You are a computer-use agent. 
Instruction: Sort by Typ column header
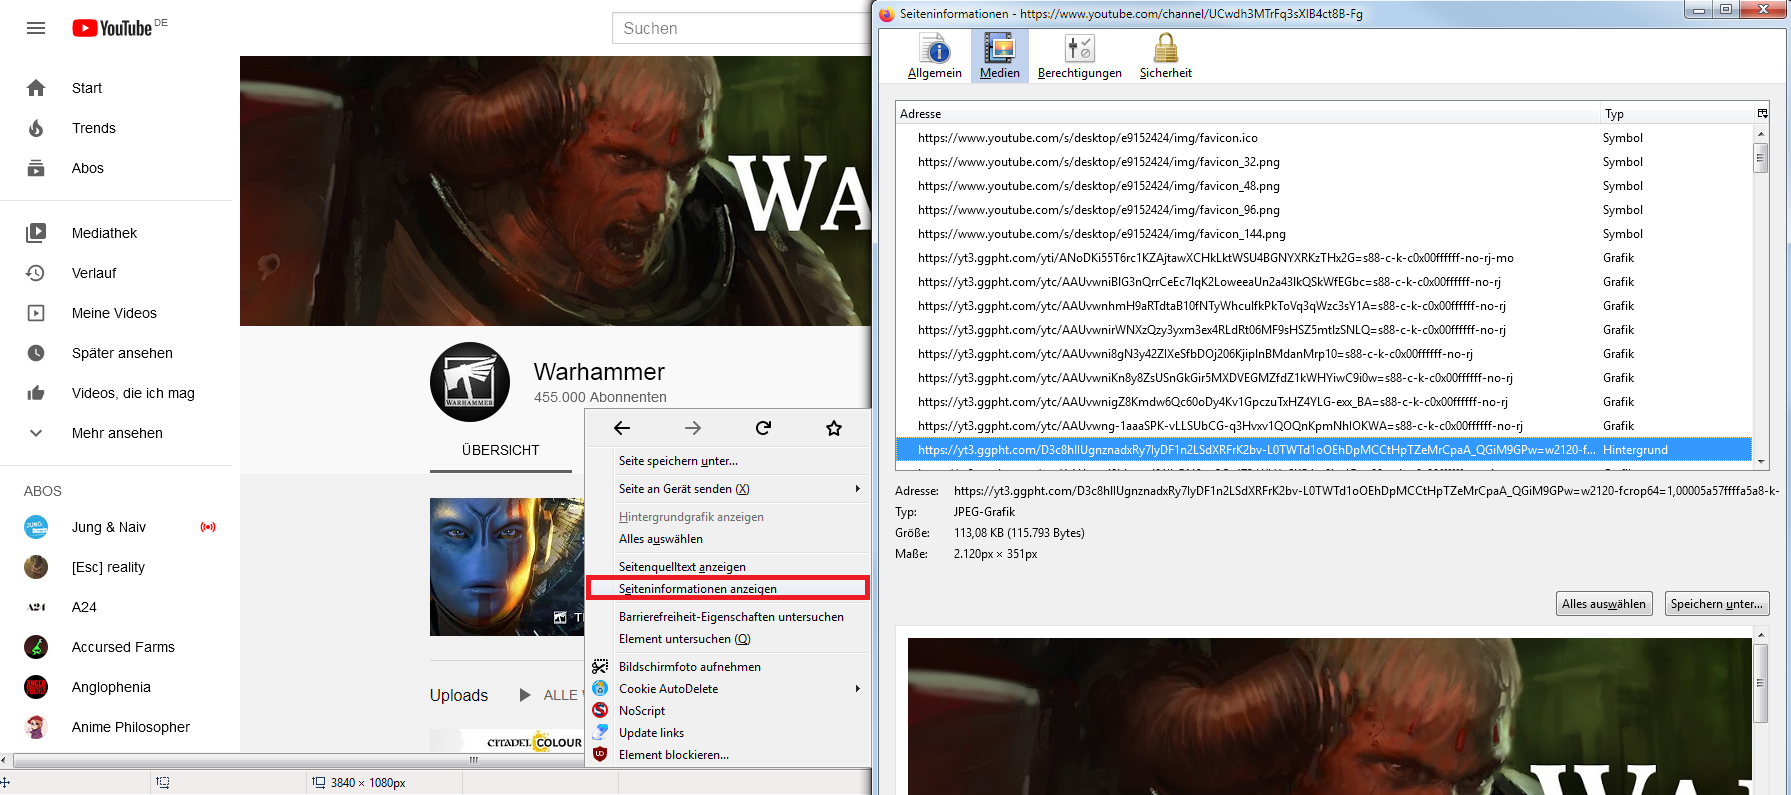(1677, 114)
